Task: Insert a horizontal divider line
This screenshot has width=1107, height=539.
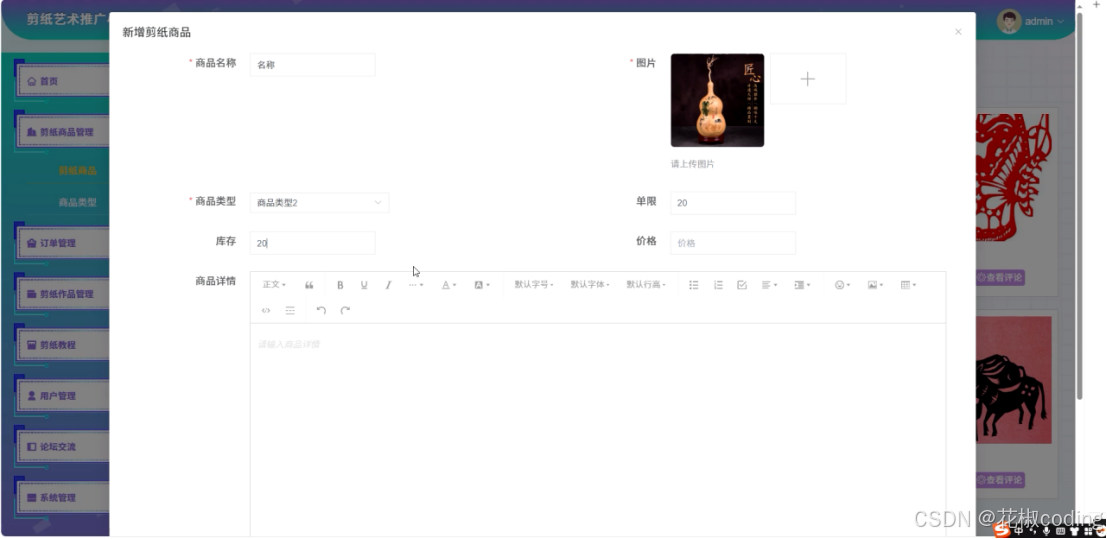Action: pos(290,310)
